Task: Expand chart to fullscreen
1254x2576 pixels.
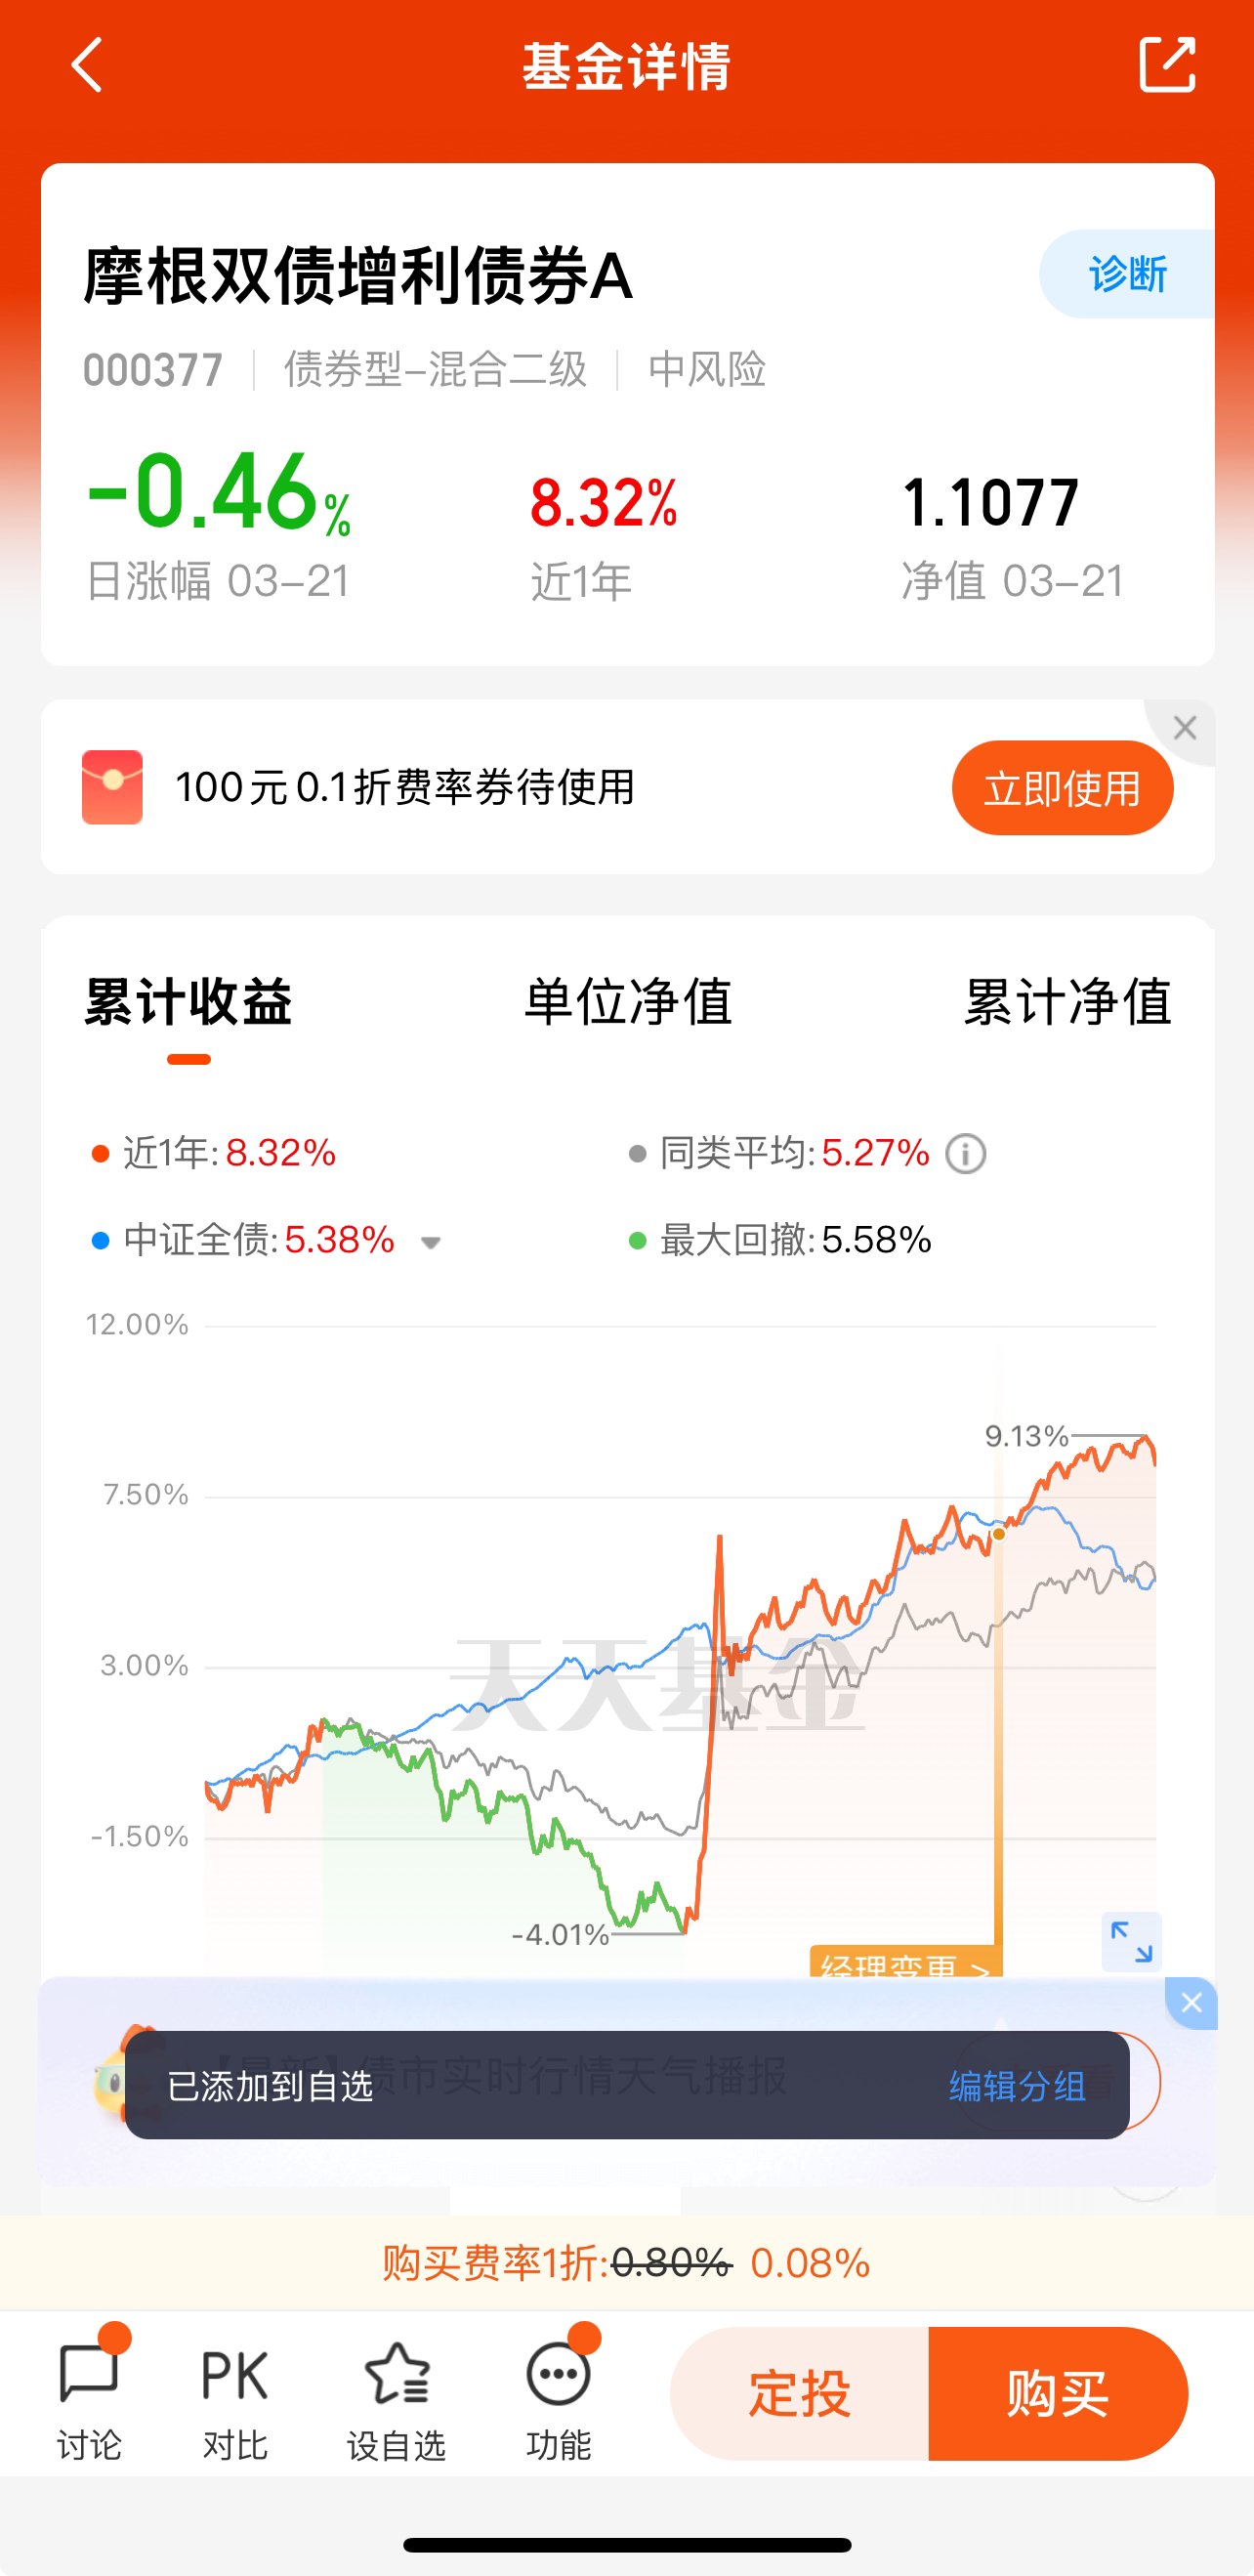Action: [1131, 1942]
